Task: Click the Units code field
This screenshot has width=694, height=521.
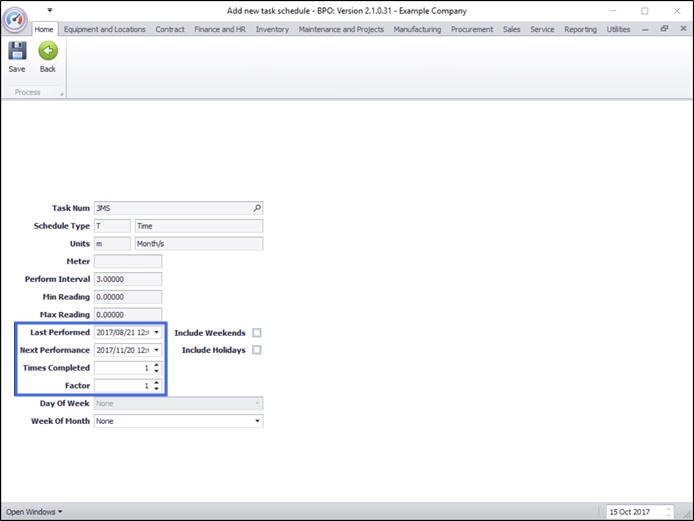Action: tap(112, 243)
